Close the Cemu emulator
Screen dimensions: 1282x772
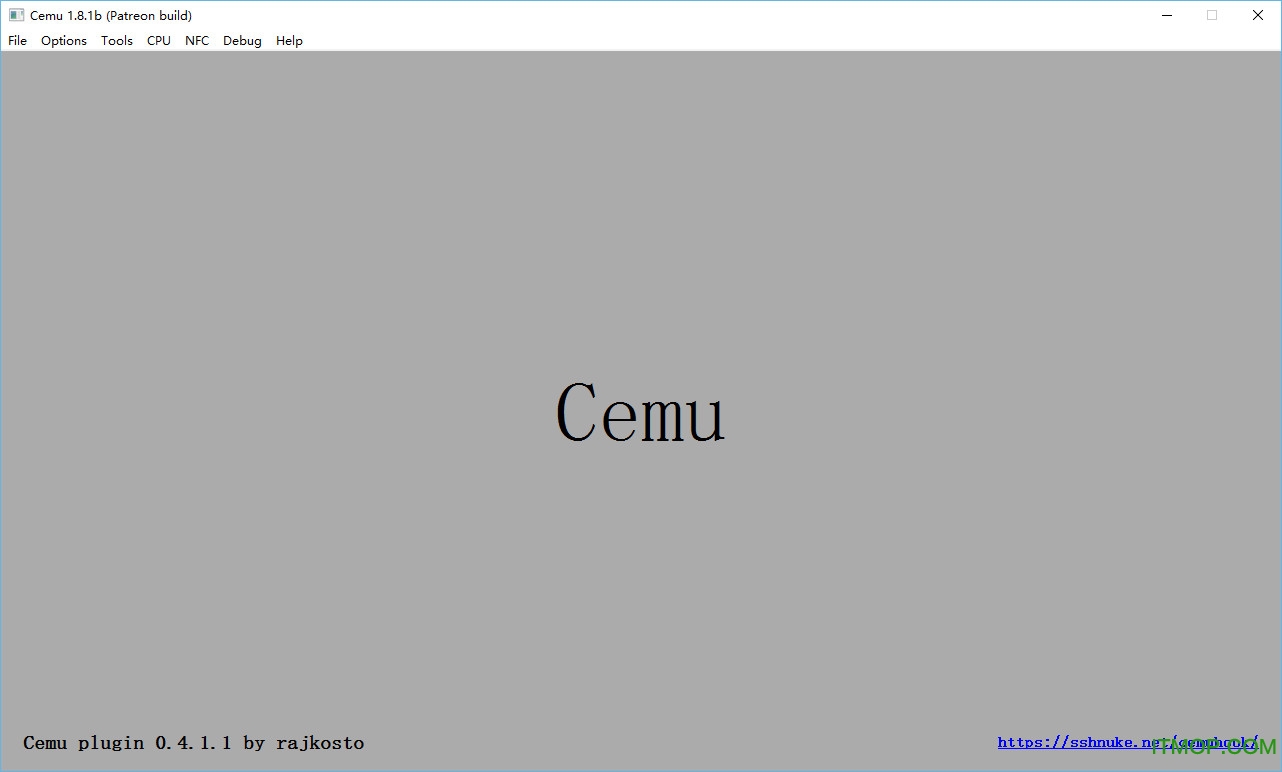click(1257, 15)
